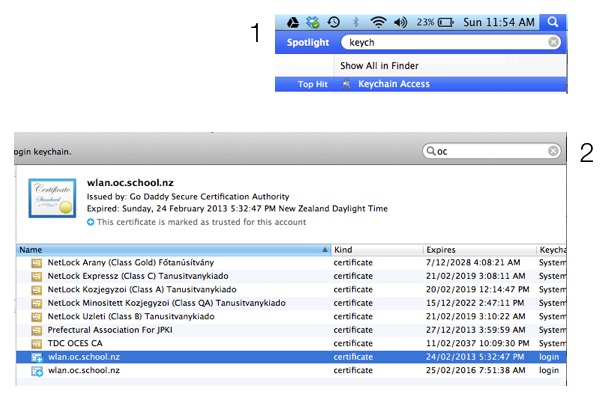Click the Bluetooth status icon
604x407 pixels.
[354, 21]
